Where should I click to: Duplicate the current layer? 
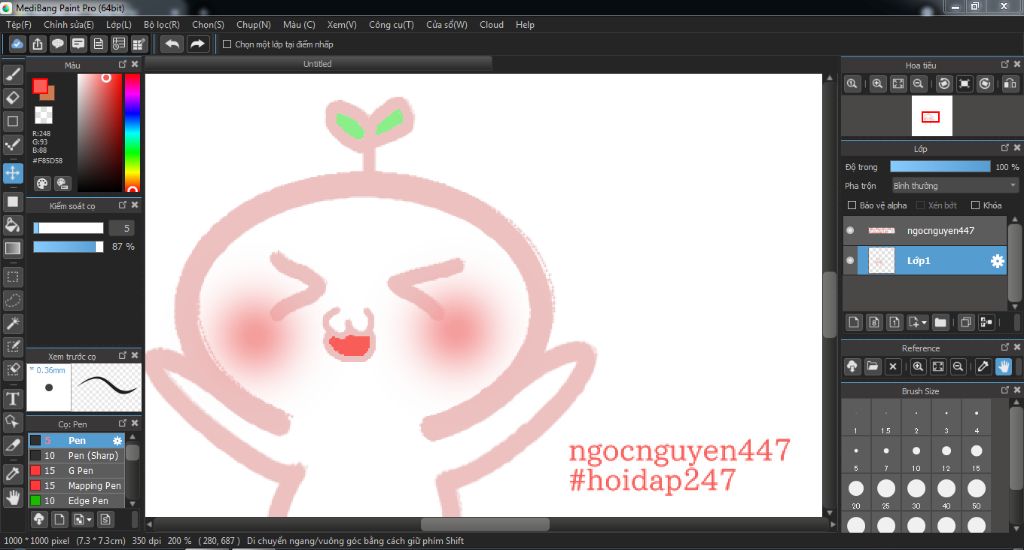[966, 322]
